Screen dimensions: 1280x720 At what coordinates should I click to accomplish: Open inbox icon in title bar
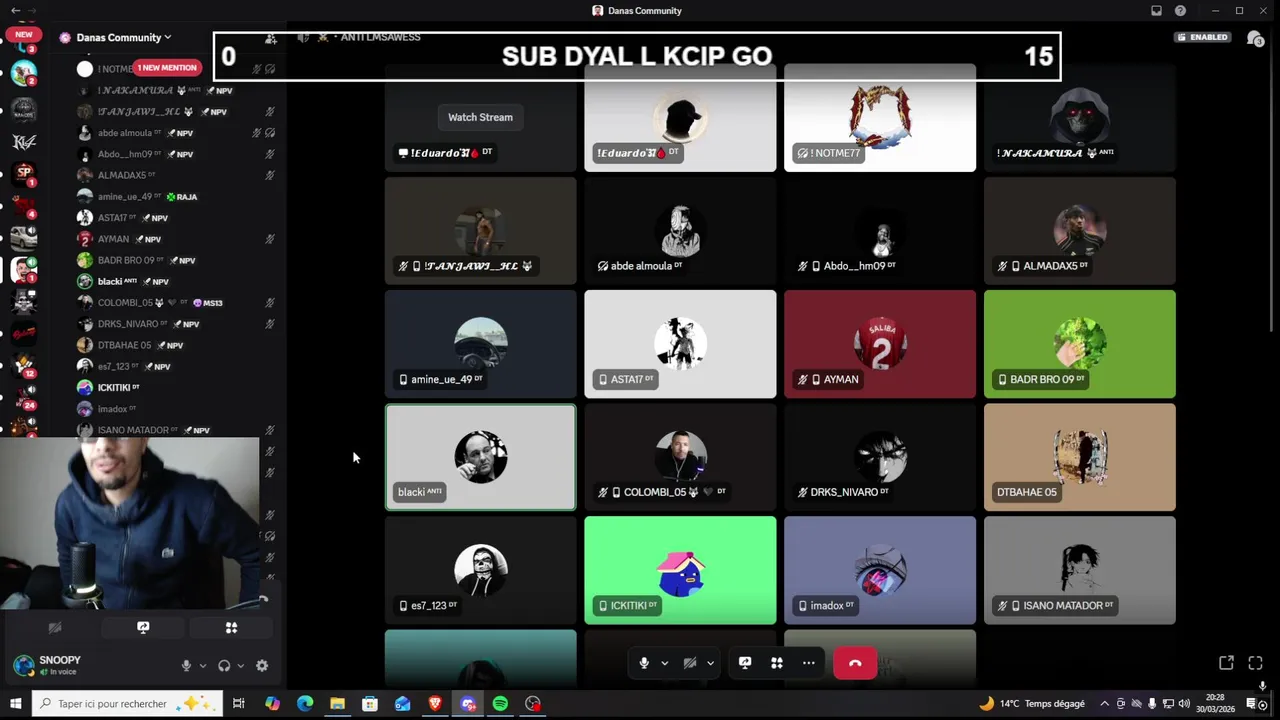click(1156, 10)
